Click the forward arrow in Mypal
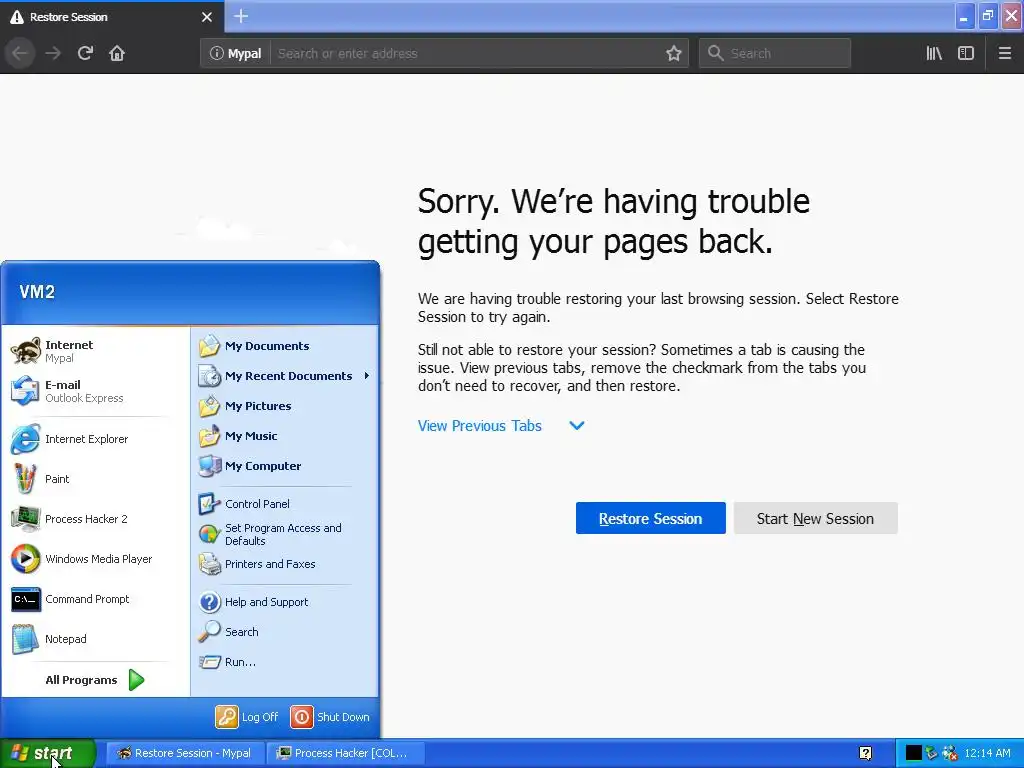This screenshot has width=1024, height=768. click(x=53, y=53)
